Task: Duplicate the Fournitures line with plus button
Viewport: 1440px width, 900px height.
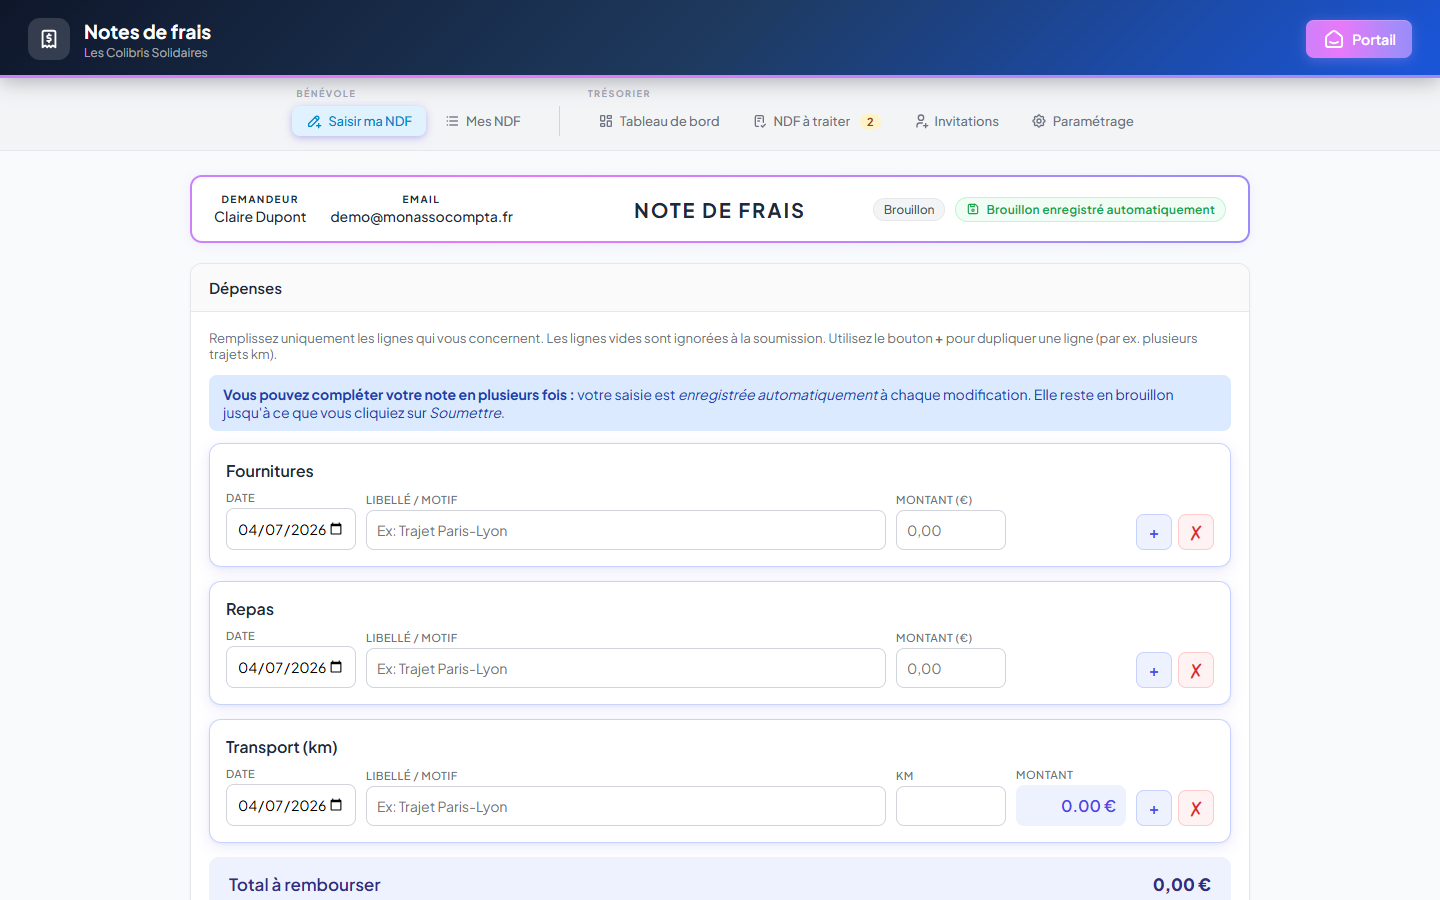Action: click(x=1154, y=532)
